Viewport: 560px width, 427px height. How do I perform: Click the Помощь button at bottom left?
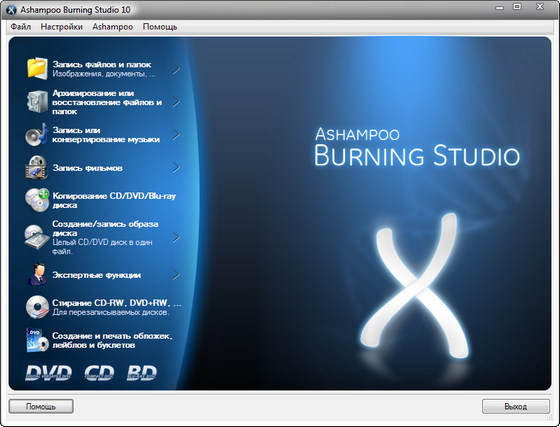(41, 406)
